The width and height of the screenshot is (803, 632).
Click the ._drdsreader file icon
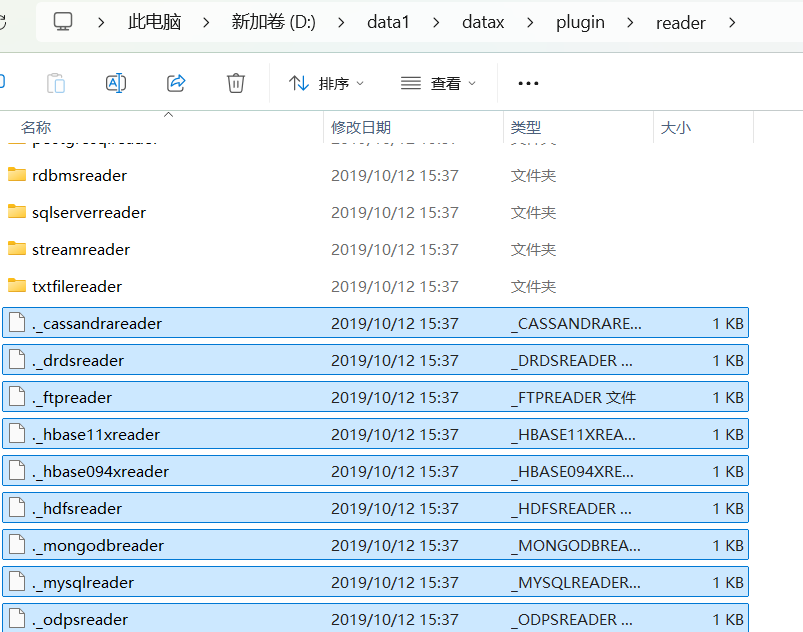coord(17,360)
